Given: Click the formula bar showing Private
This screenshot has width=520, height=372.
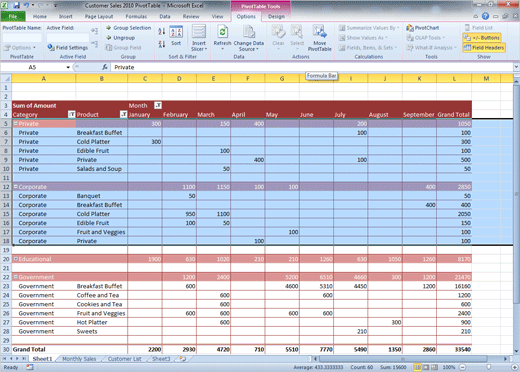Looking at the screenshot, I should [312, 67].
